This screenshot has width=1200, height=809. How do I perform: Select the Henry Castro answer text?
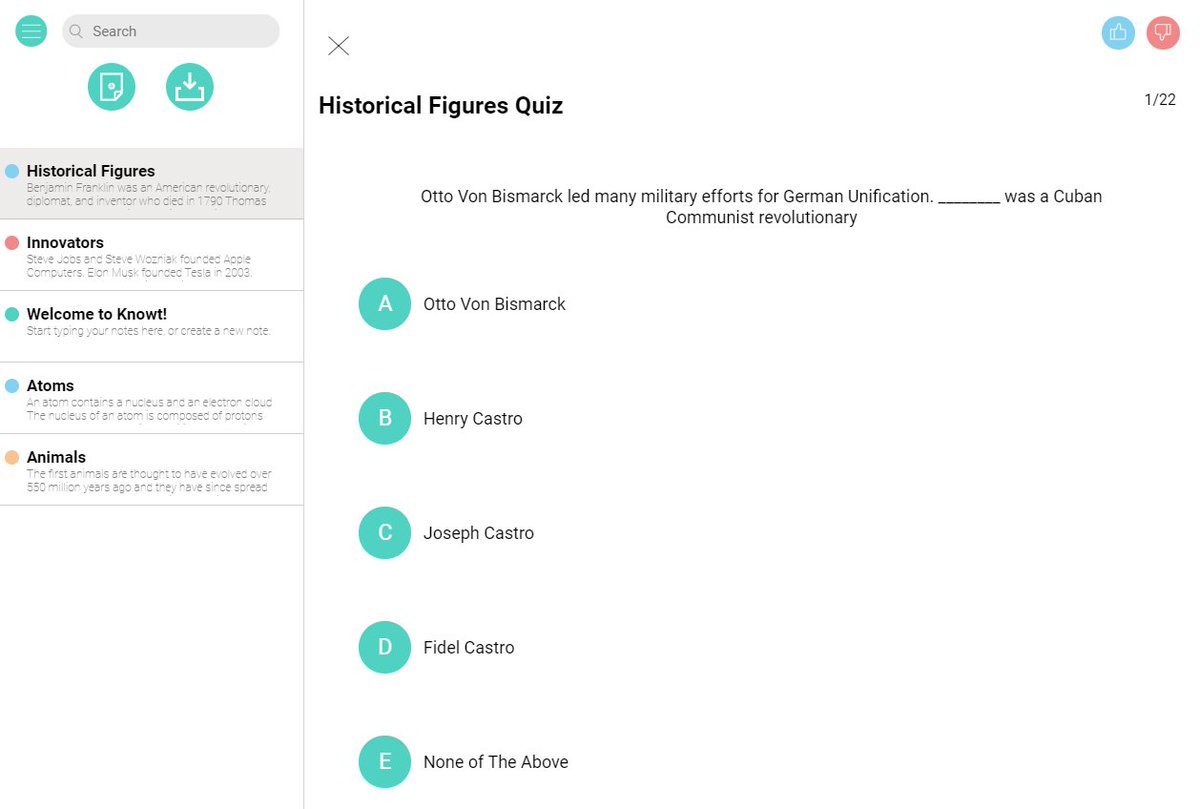click(x=473, y=419)
